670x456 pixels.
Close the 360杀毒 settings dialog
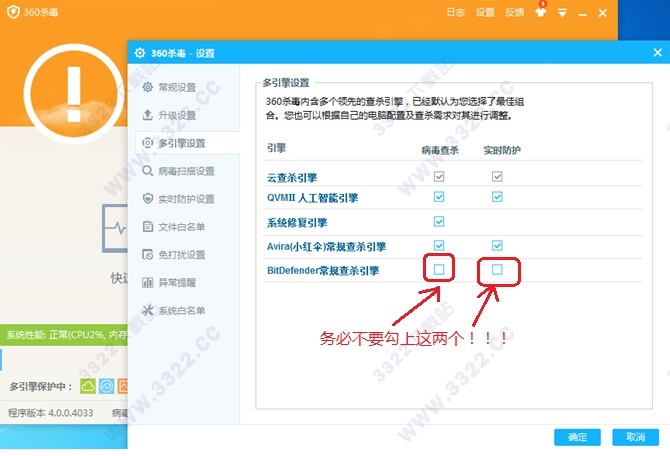[658, 53]
